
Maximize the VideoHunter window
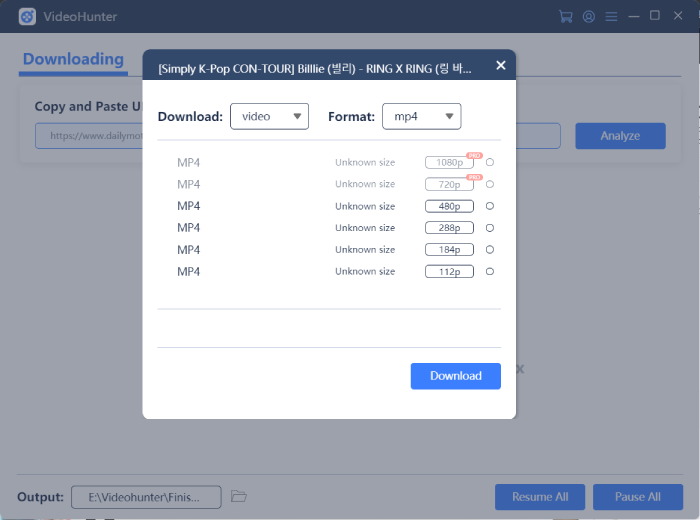pos(655,16)
